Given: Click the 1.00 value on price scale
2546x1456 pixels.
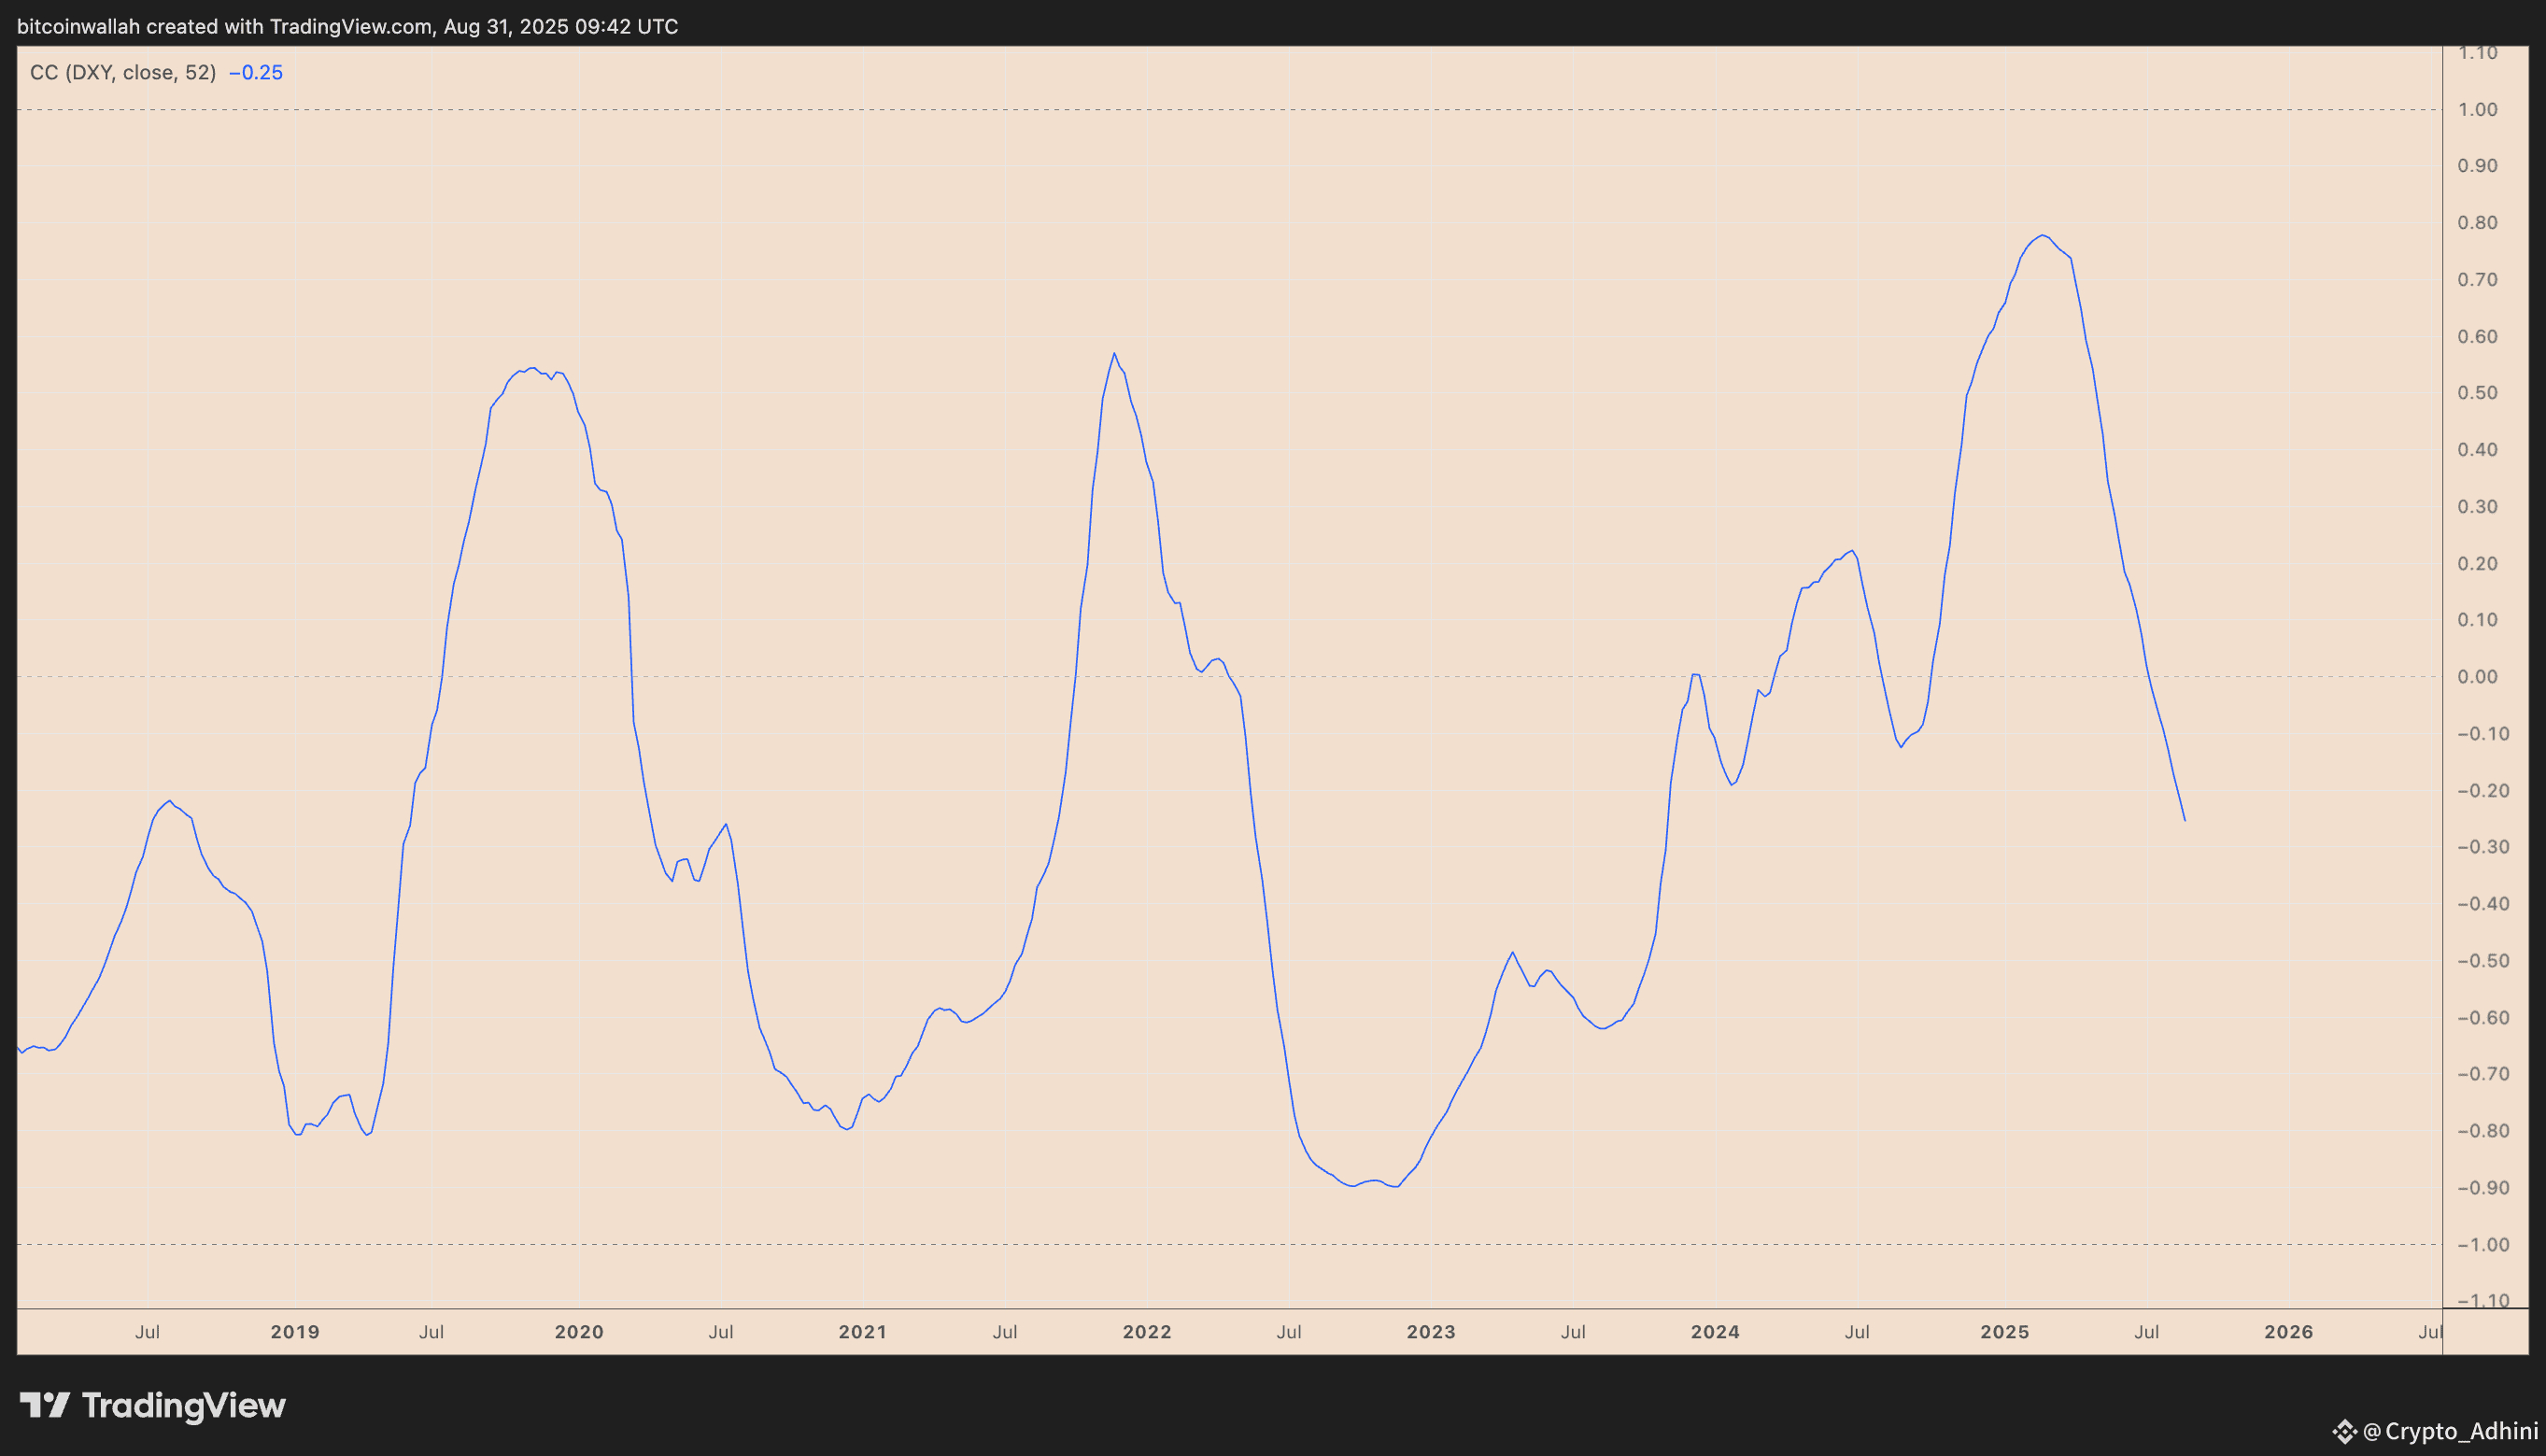Looking at the screenshot, I should pyautogui.click(x=2478, y=109).
